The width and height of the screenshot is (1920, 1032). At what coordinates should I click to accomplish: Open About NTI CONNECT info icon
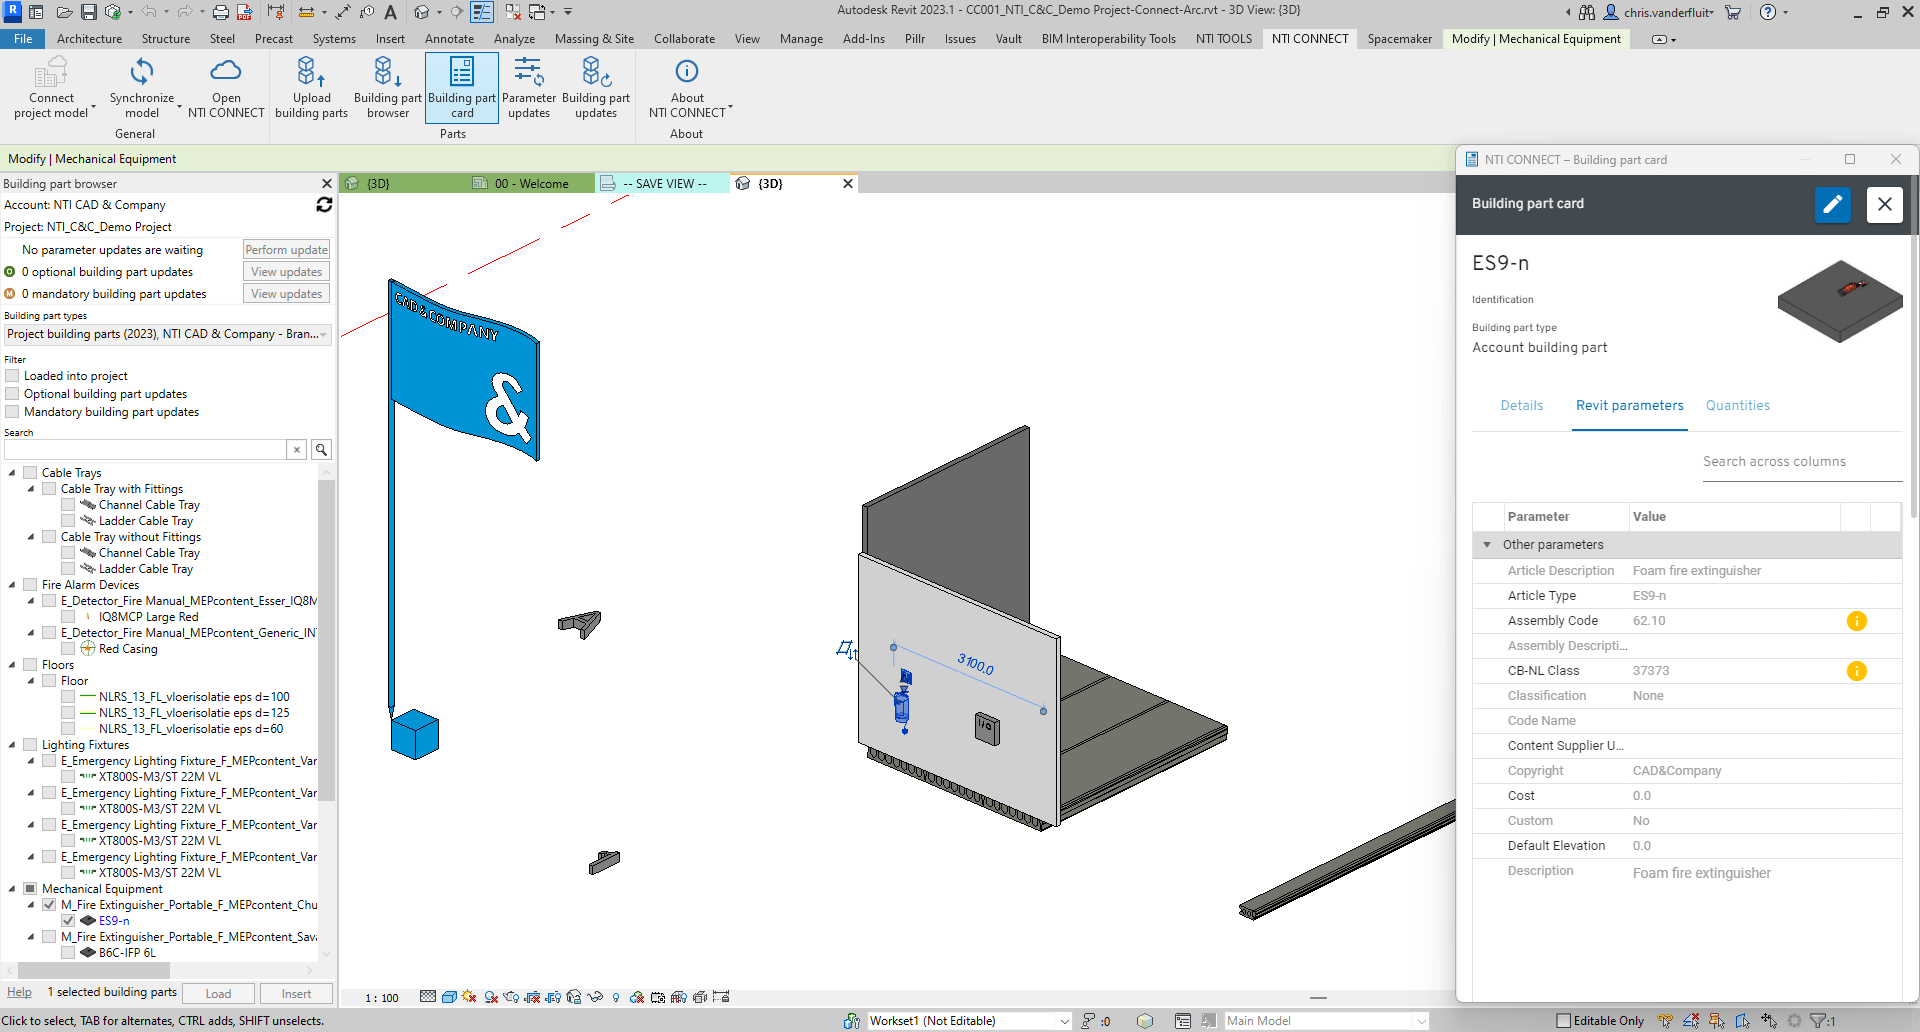tap(687, 71)
